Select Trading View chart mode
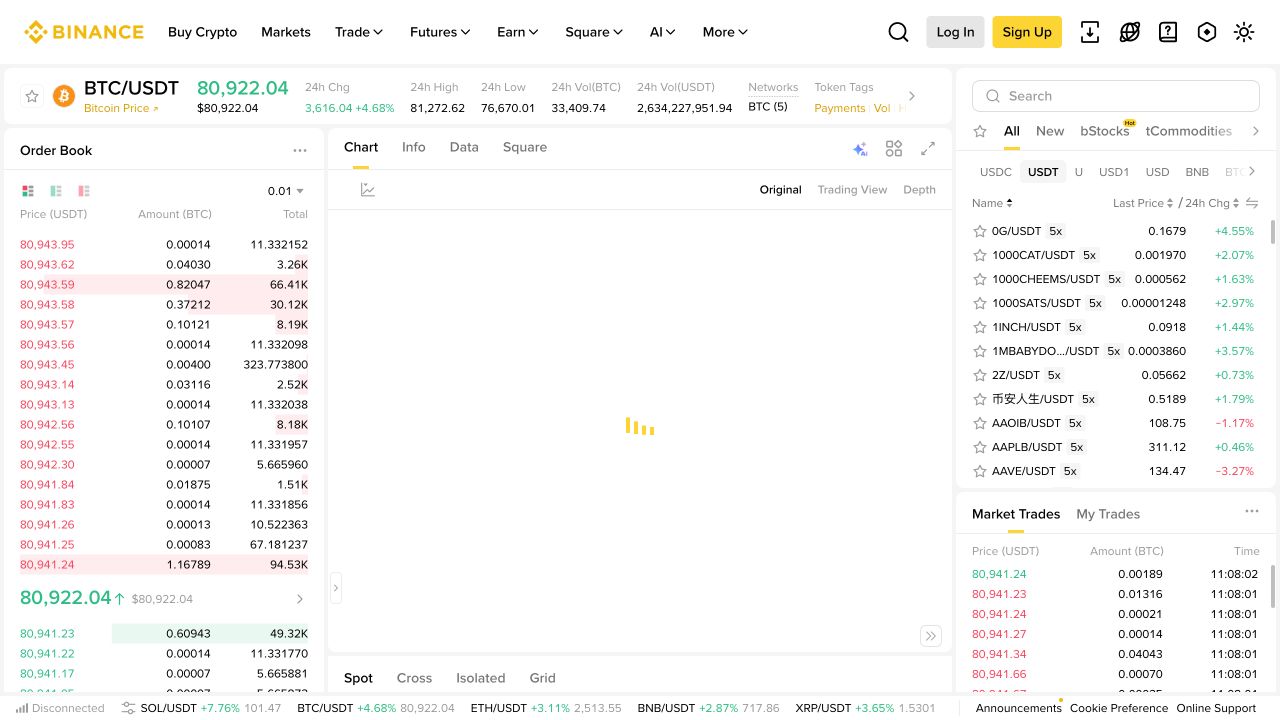The image size is (1280, 720). tap(852, 190)
